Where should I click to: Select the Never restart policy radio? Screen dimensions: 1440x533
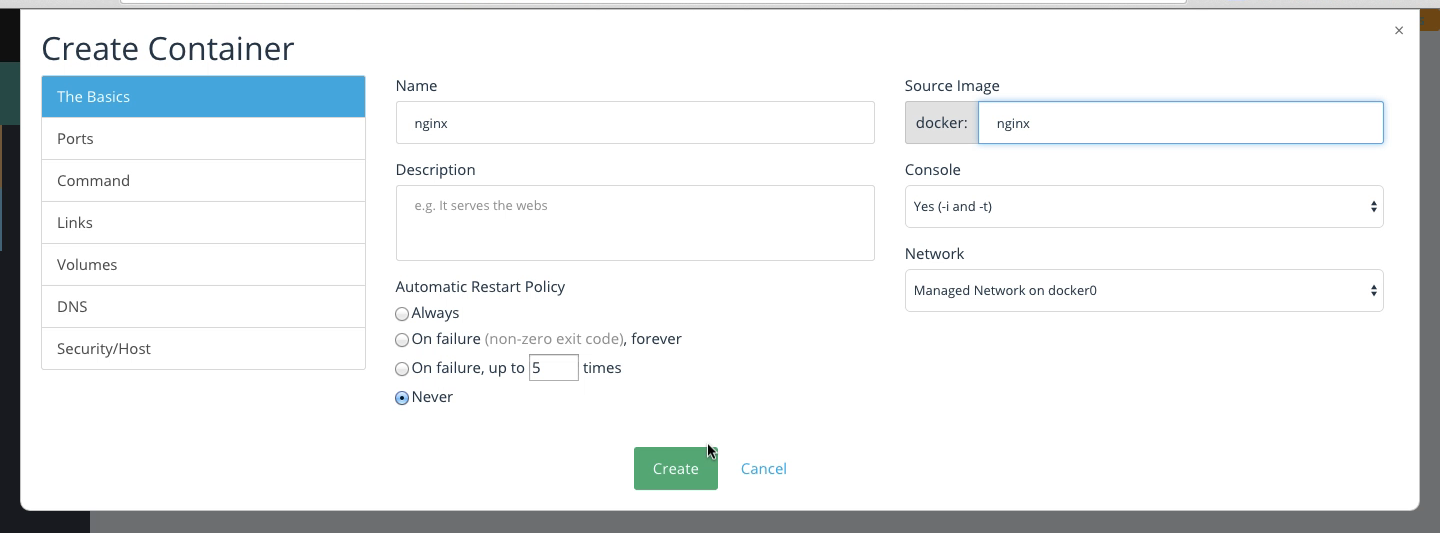click(402, 398)
